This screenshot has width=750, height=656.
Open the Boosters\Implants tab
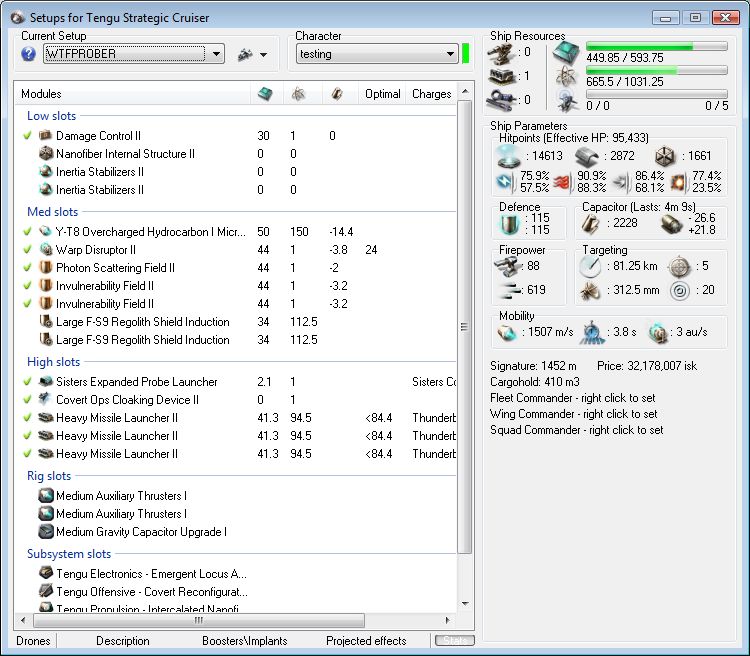(x=244, y=641)
